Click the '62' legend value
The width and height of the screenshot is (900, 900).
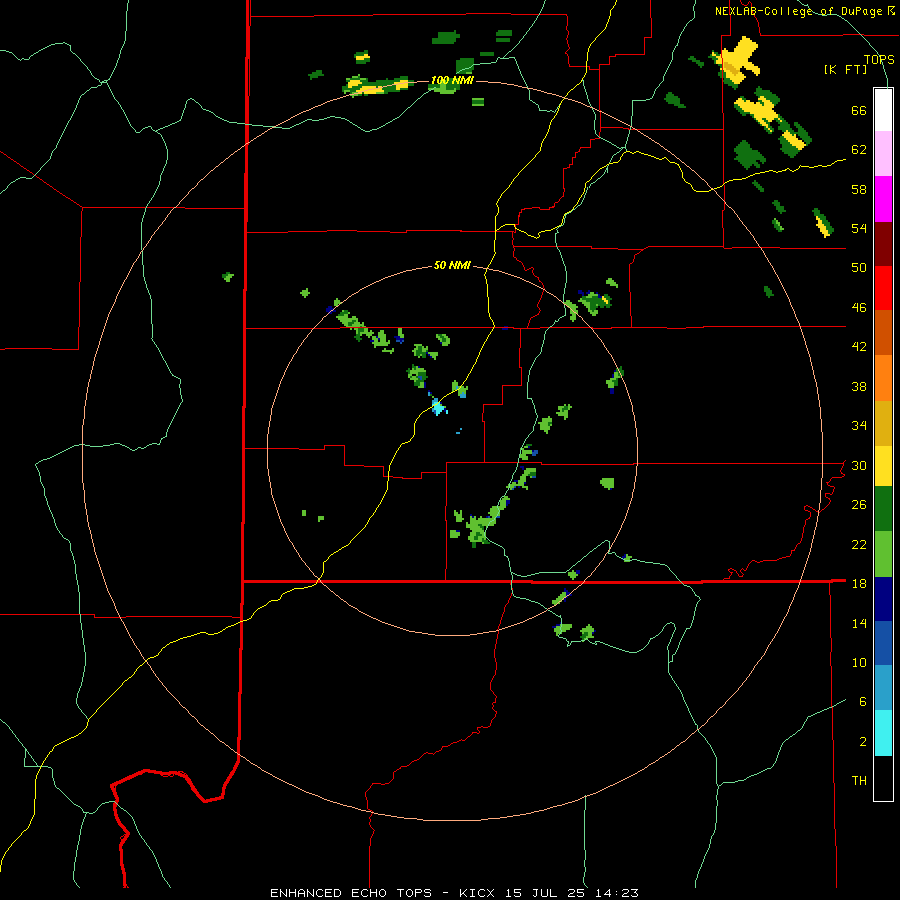[859, 150]
